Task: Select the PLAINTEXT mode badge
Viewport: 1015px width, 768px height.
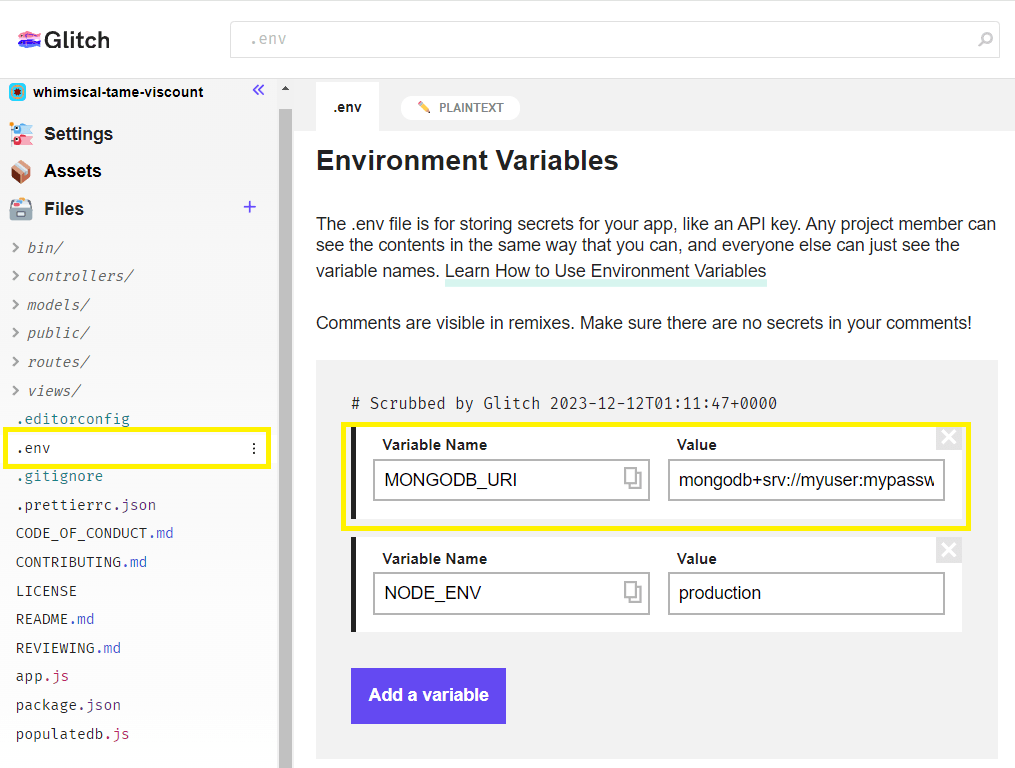Action: (x=460, y=107)
